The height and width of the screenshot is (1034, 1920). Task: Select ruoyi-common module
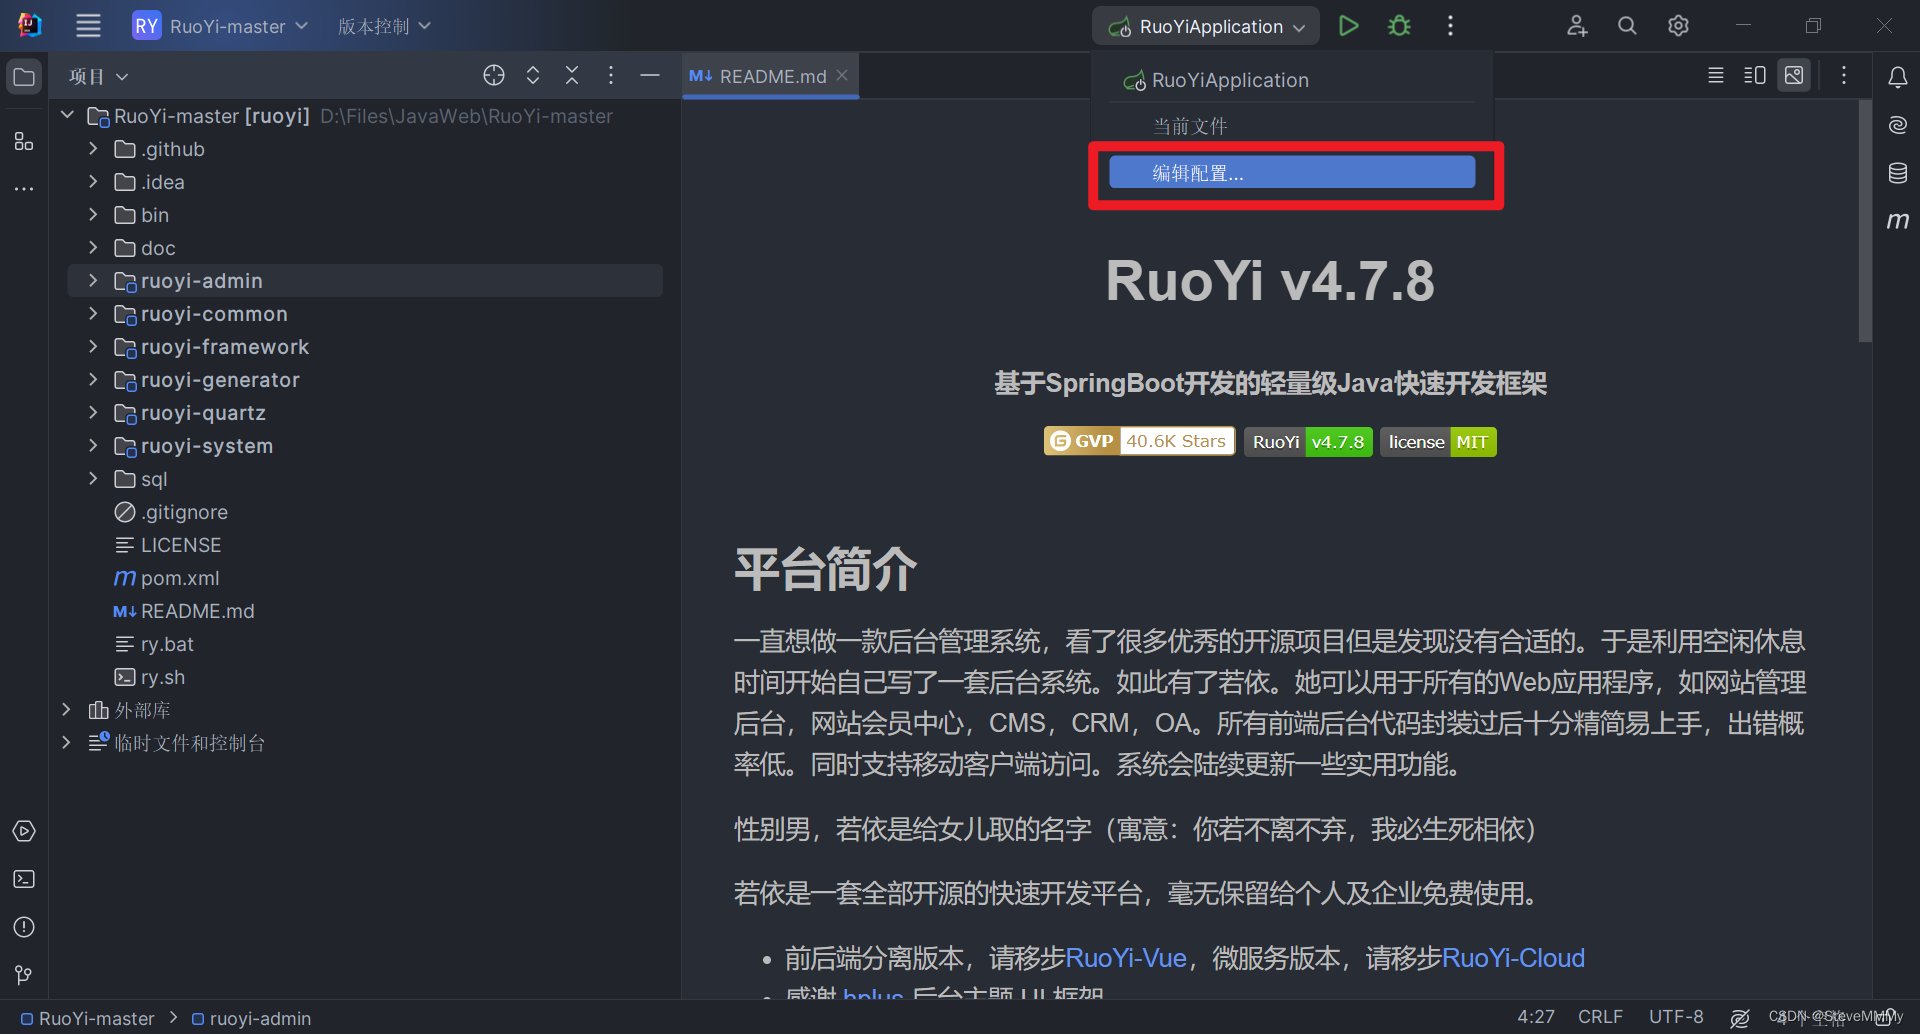(x=214, y=314)
